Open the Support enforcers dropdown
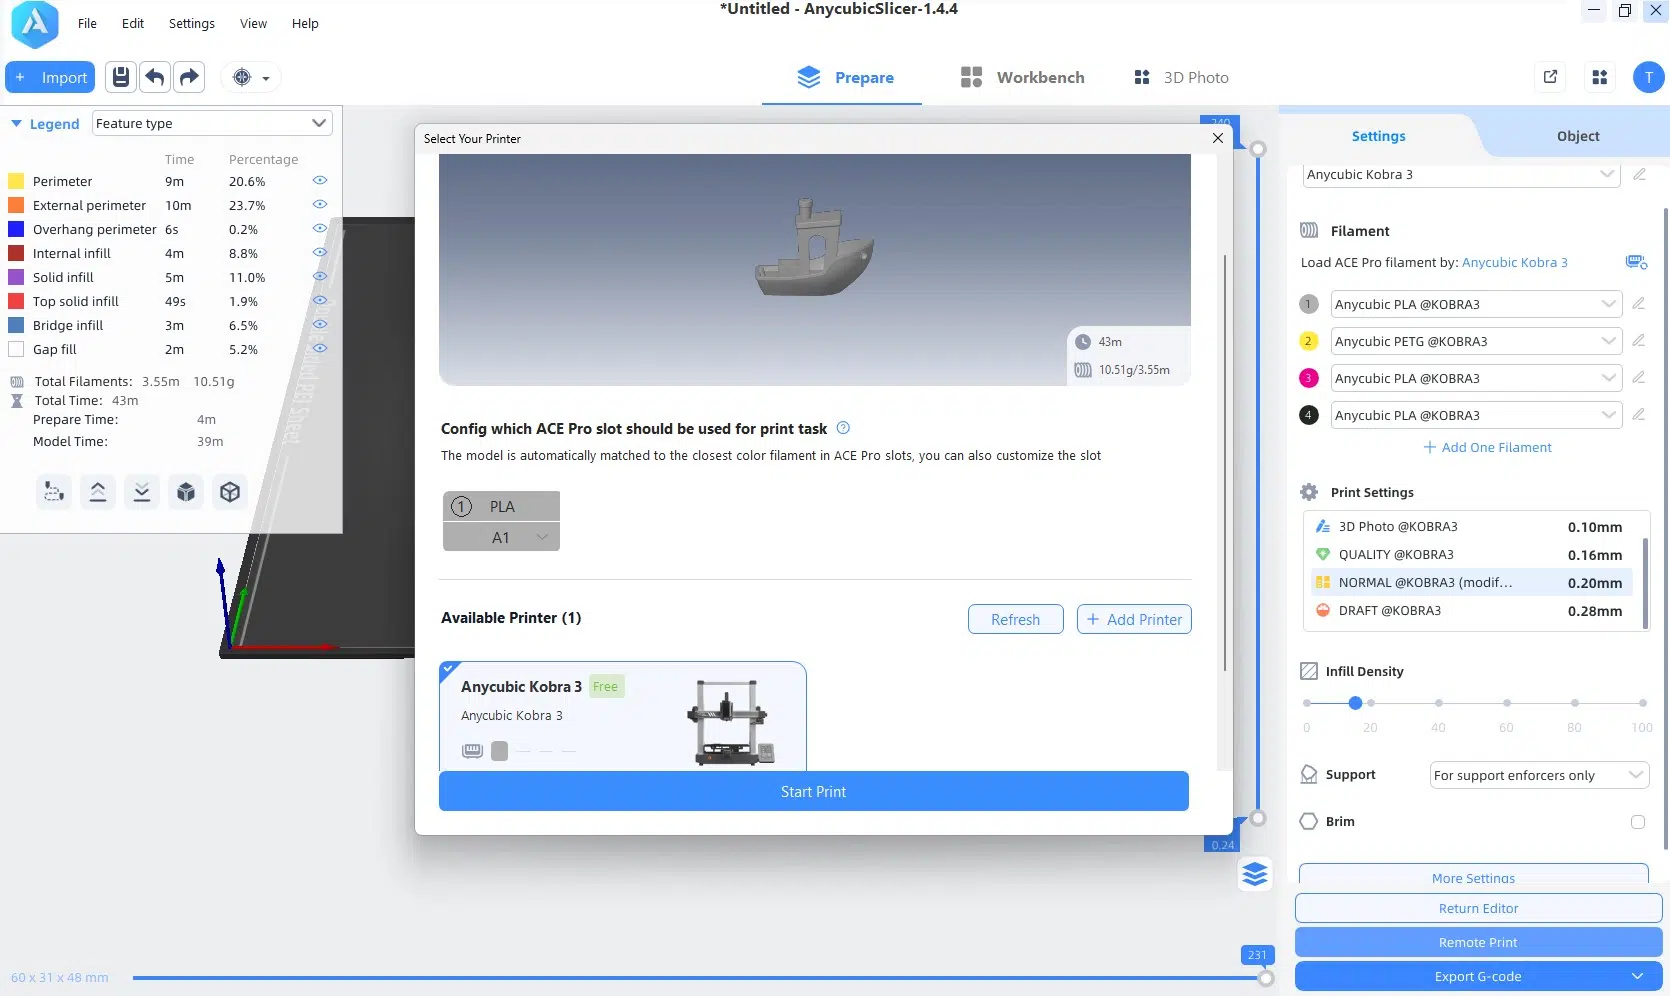Viewport: 1670px width, 996px height. pyautogui.click(x=1539, y=775)
